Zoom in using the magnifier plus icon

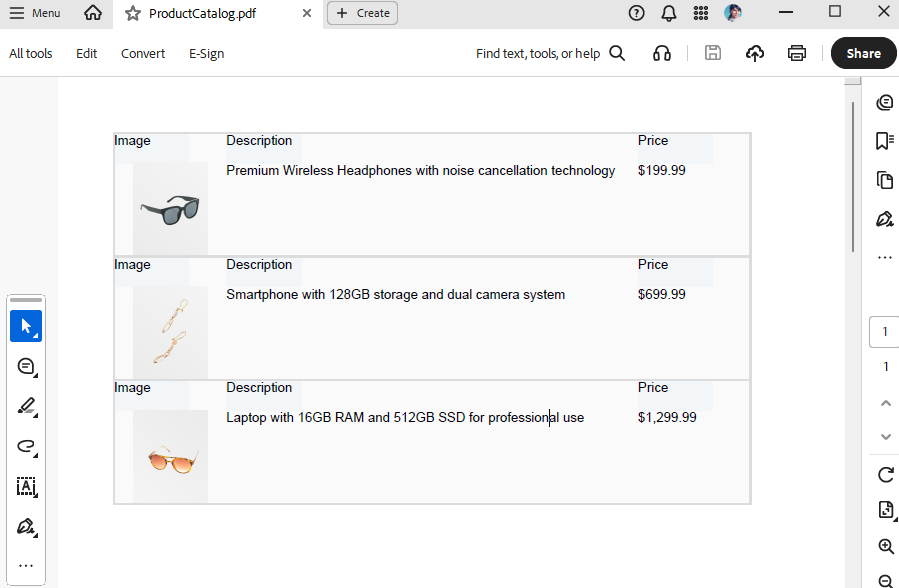(885, 546)
